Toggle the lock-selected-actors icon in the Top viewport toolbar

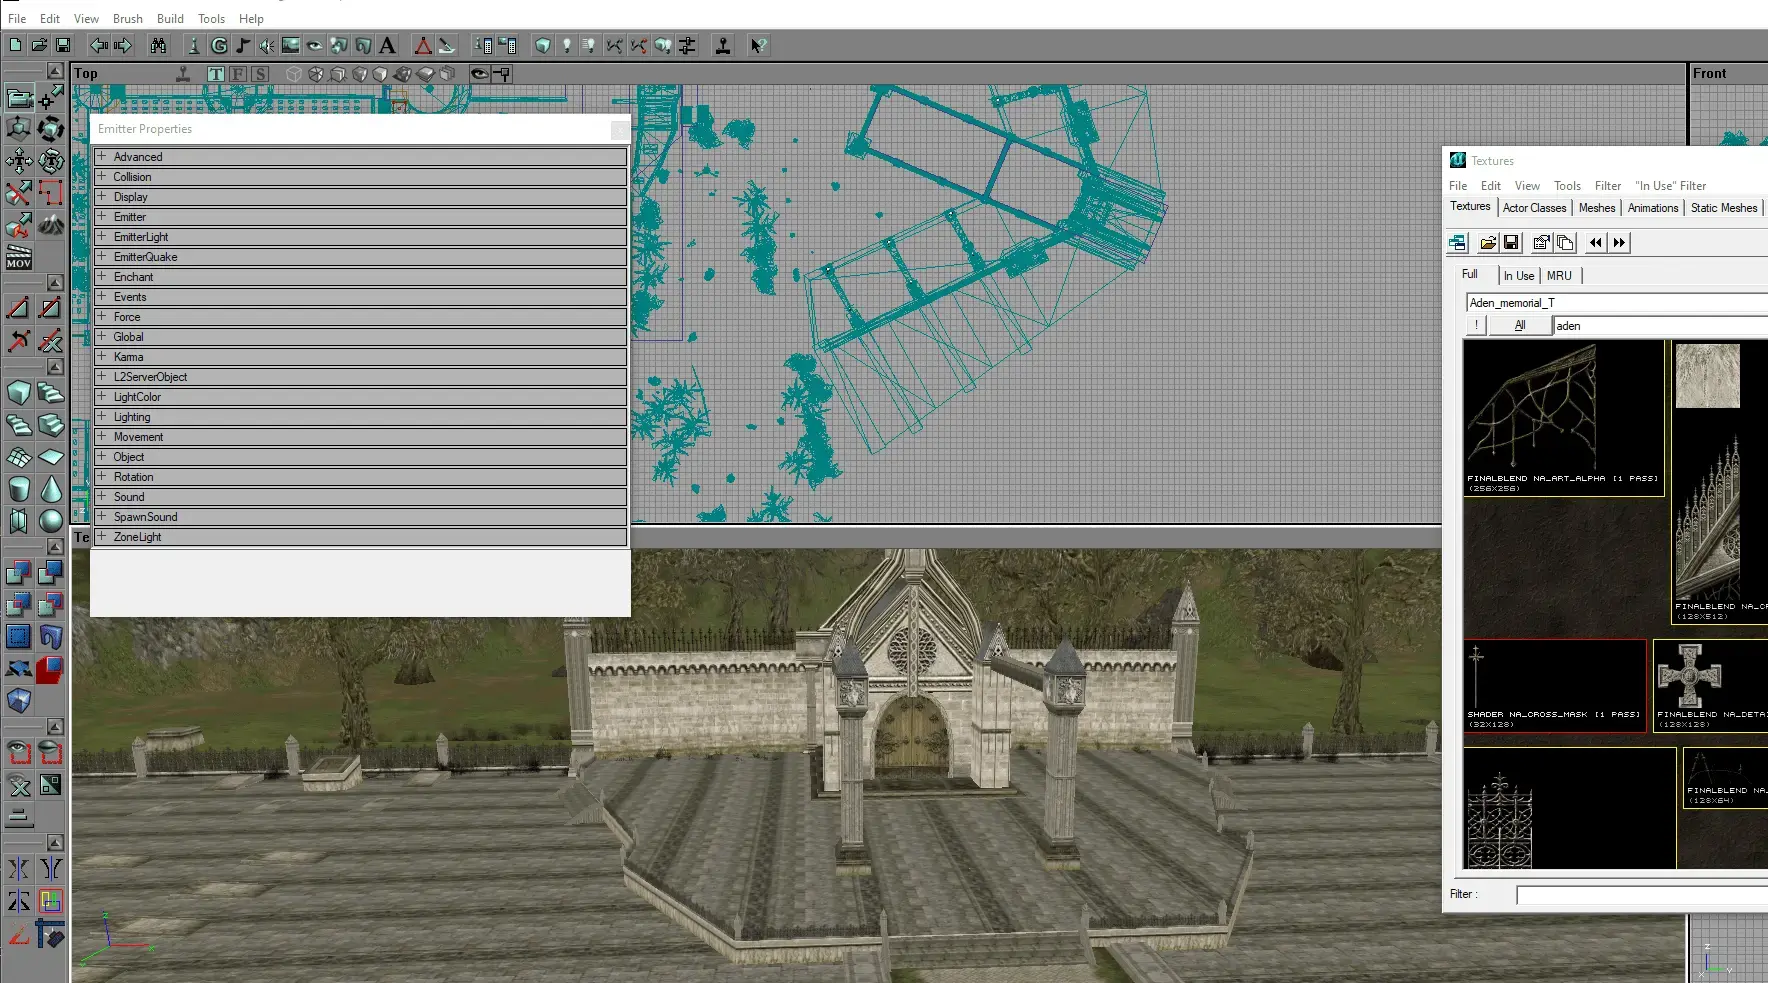[x=502, y=74]
